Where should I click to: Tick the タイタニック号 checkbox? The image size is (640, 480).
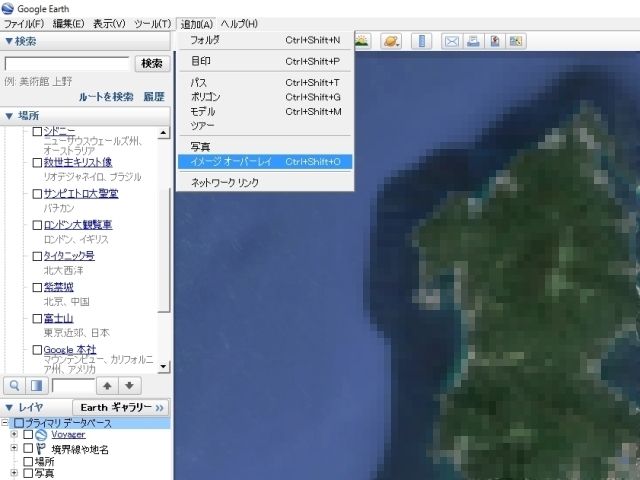coord(37,256)
